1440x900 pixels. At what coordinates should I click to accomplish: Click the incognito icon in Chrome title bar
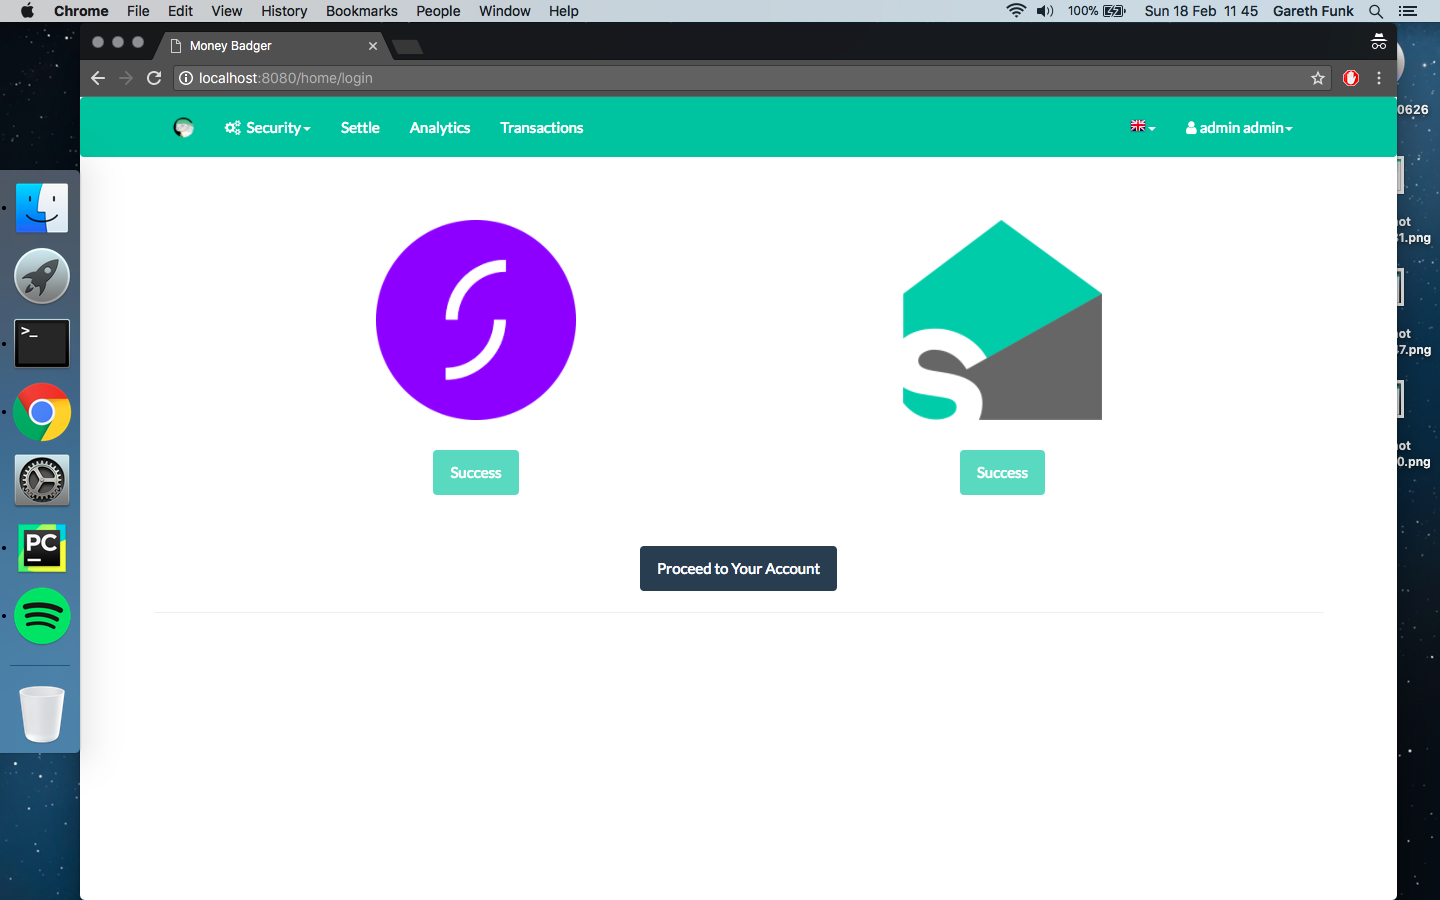1379,42
